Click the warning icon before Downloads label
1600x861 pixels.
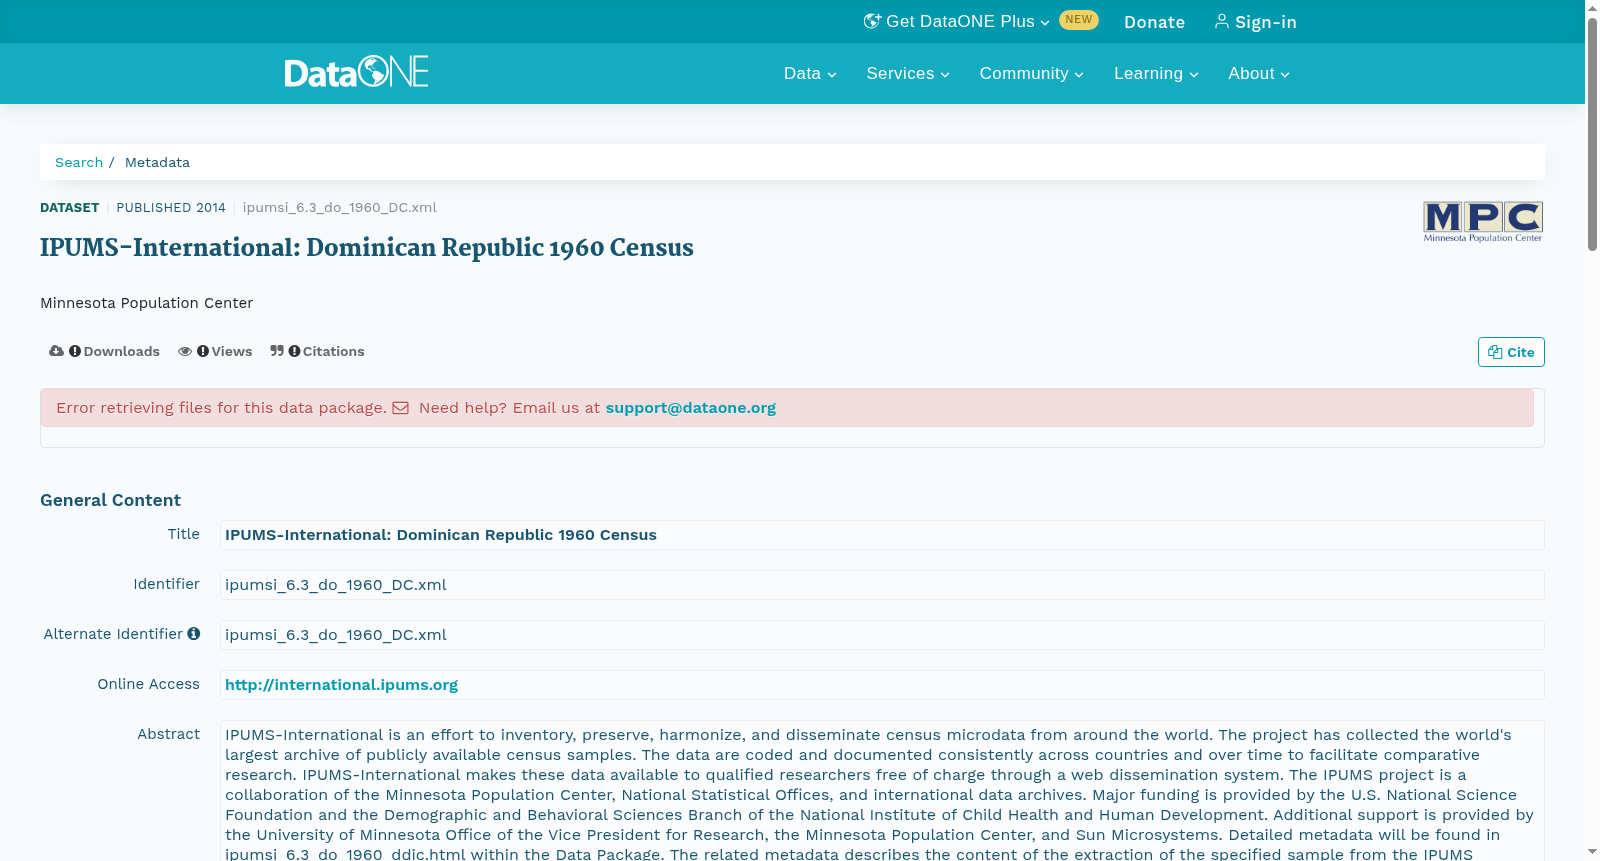(75, 351)
